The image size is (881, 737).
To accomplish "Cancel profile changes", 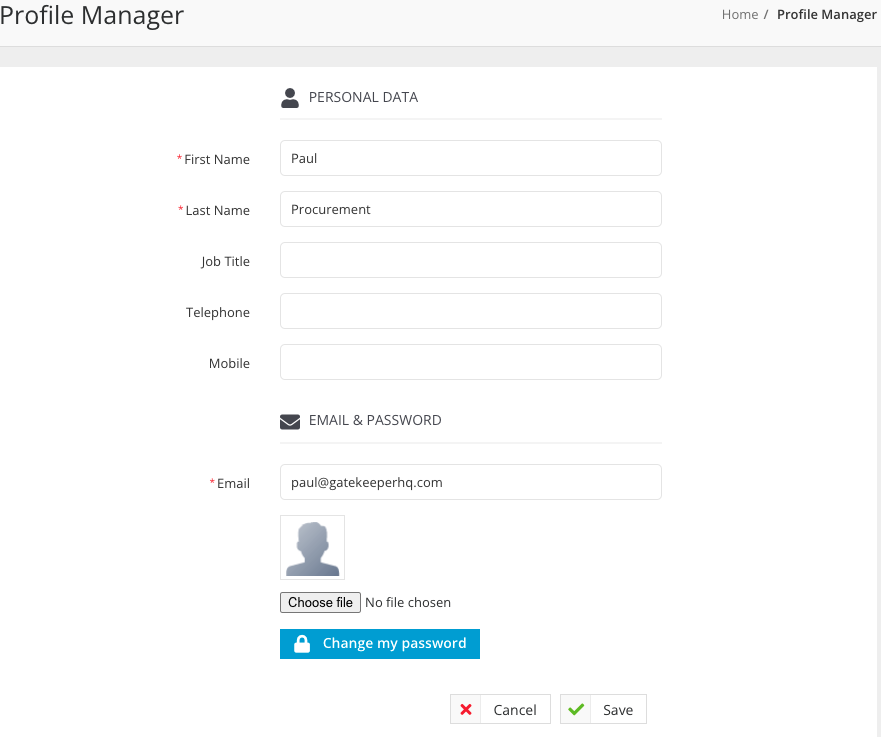I will pos(500,709).
